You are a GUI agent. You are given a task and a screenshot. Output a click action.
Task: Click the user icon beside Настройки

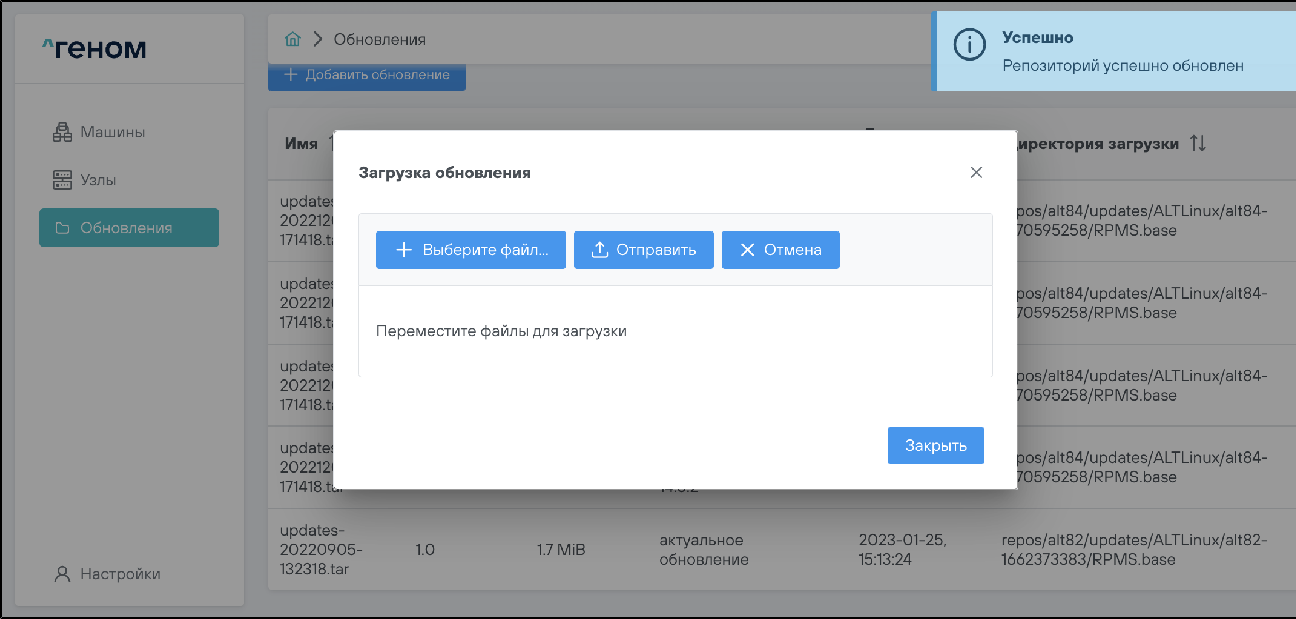pyautogui.click(x=63, y=574)
